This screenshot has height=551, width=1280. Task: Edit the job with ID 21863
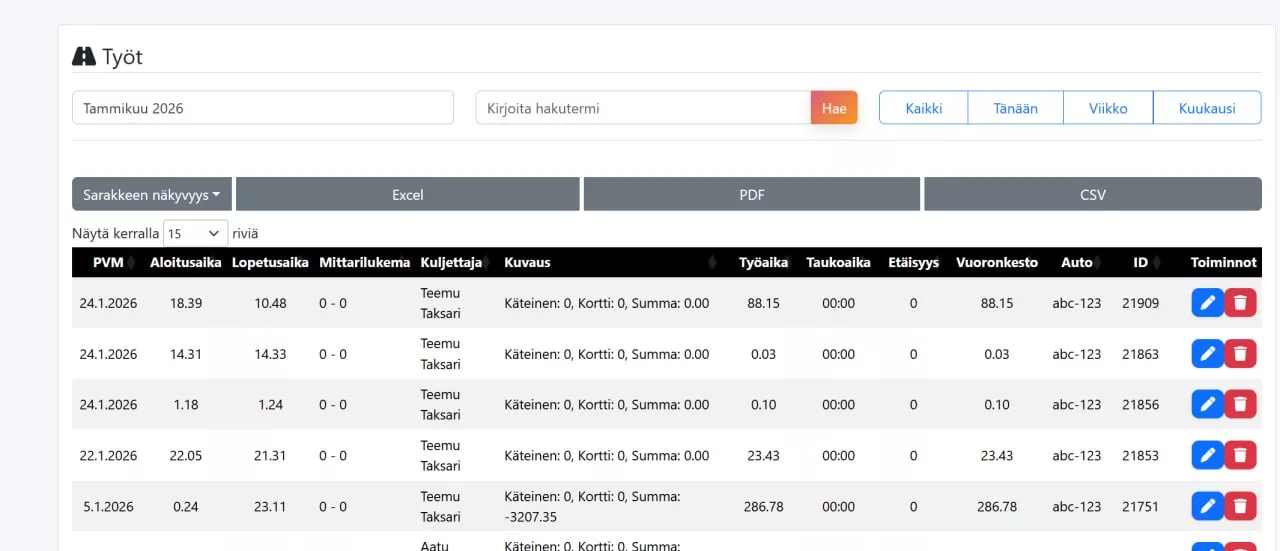tap(1207, 354)
